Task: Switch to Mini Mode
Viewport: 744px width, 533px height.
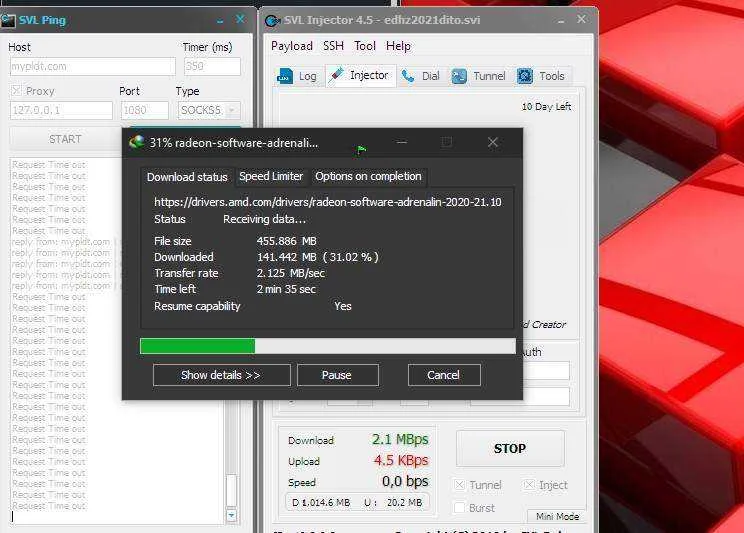Action: point(557,516)
